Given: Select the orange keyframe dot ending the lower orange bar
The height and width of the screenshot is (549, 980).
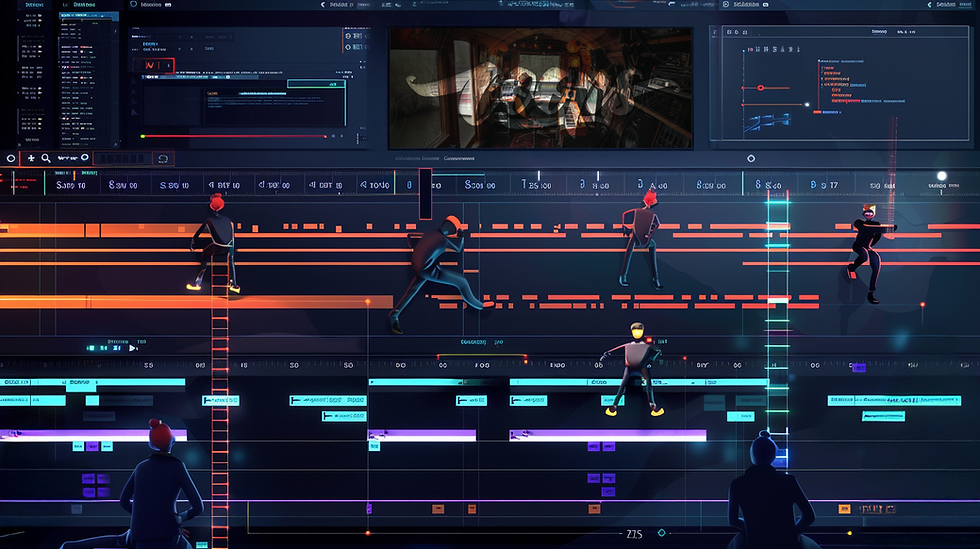Looking at the screenshot, I should 368,302.
